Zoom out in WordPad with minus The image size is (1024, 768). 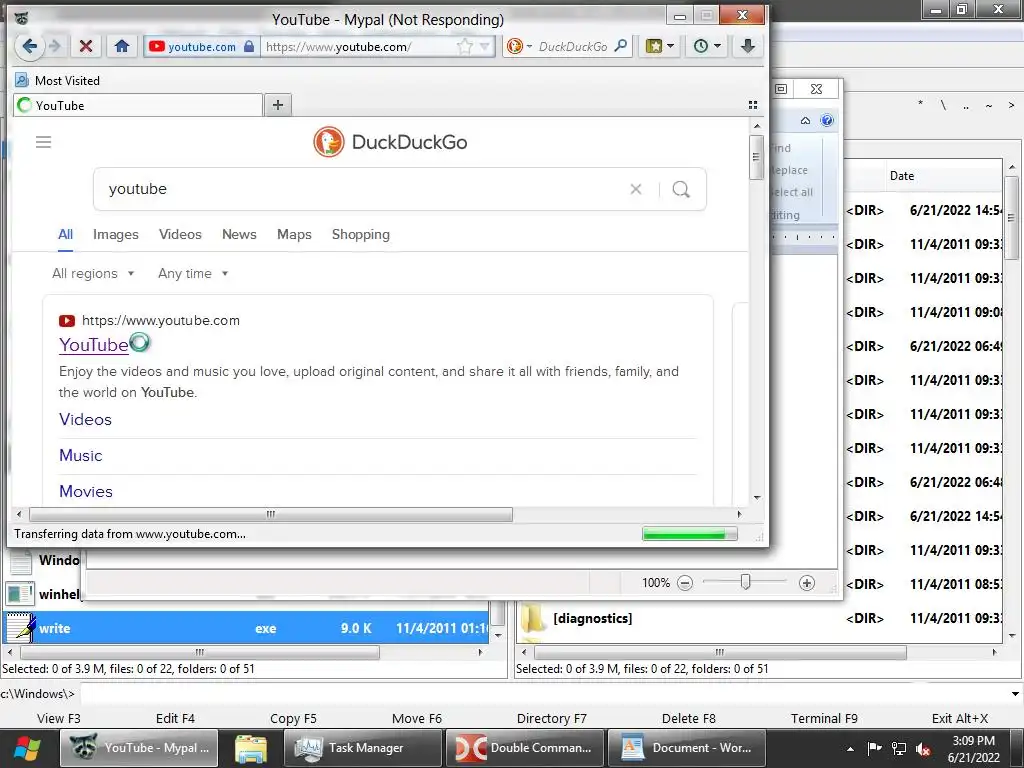tap(684, 583)
